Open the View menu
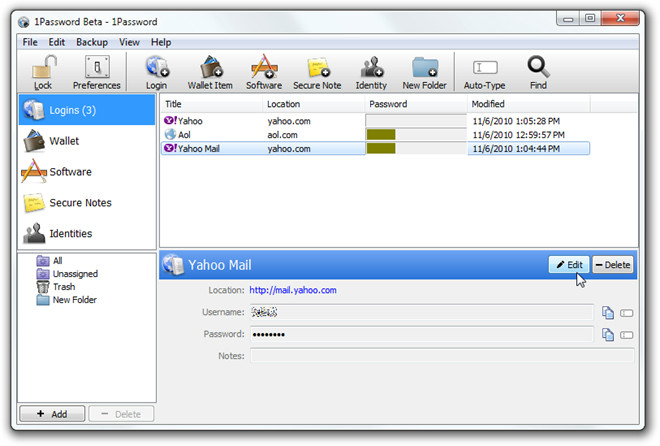The width and height of the screenshot is (660, 446). pos(129,42)
